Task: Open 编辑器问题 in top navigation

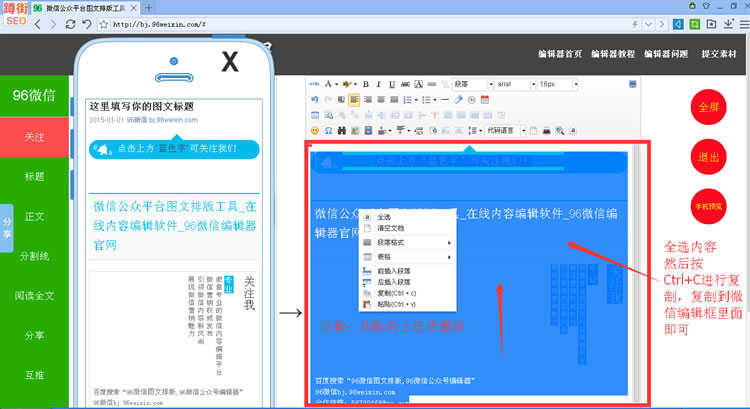Action: [666, 54]
